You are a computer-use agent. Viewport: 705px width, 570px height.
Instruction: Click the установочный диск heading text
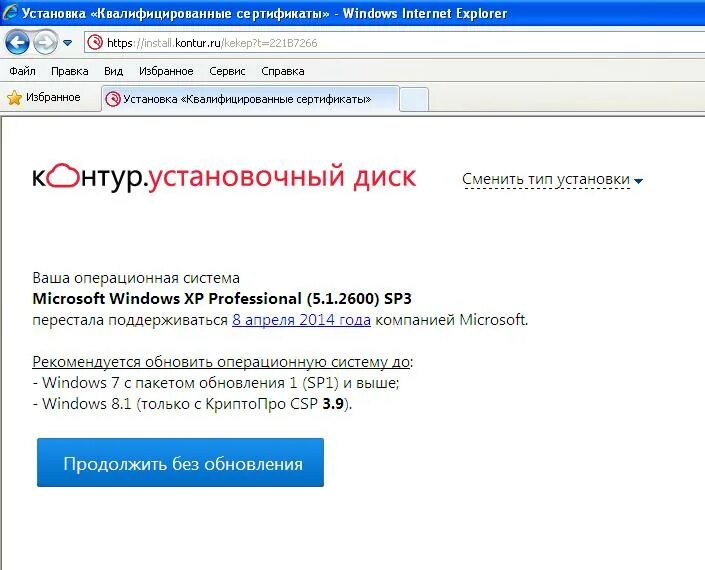tap(282, 177)
